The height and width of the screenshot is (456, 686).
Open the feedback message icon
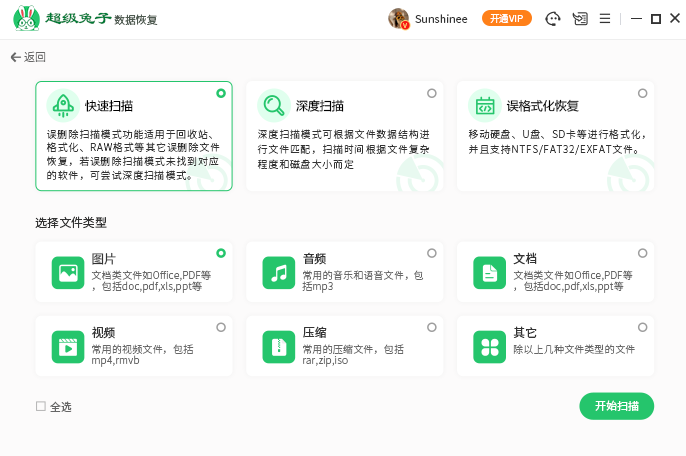coord(580,19)
